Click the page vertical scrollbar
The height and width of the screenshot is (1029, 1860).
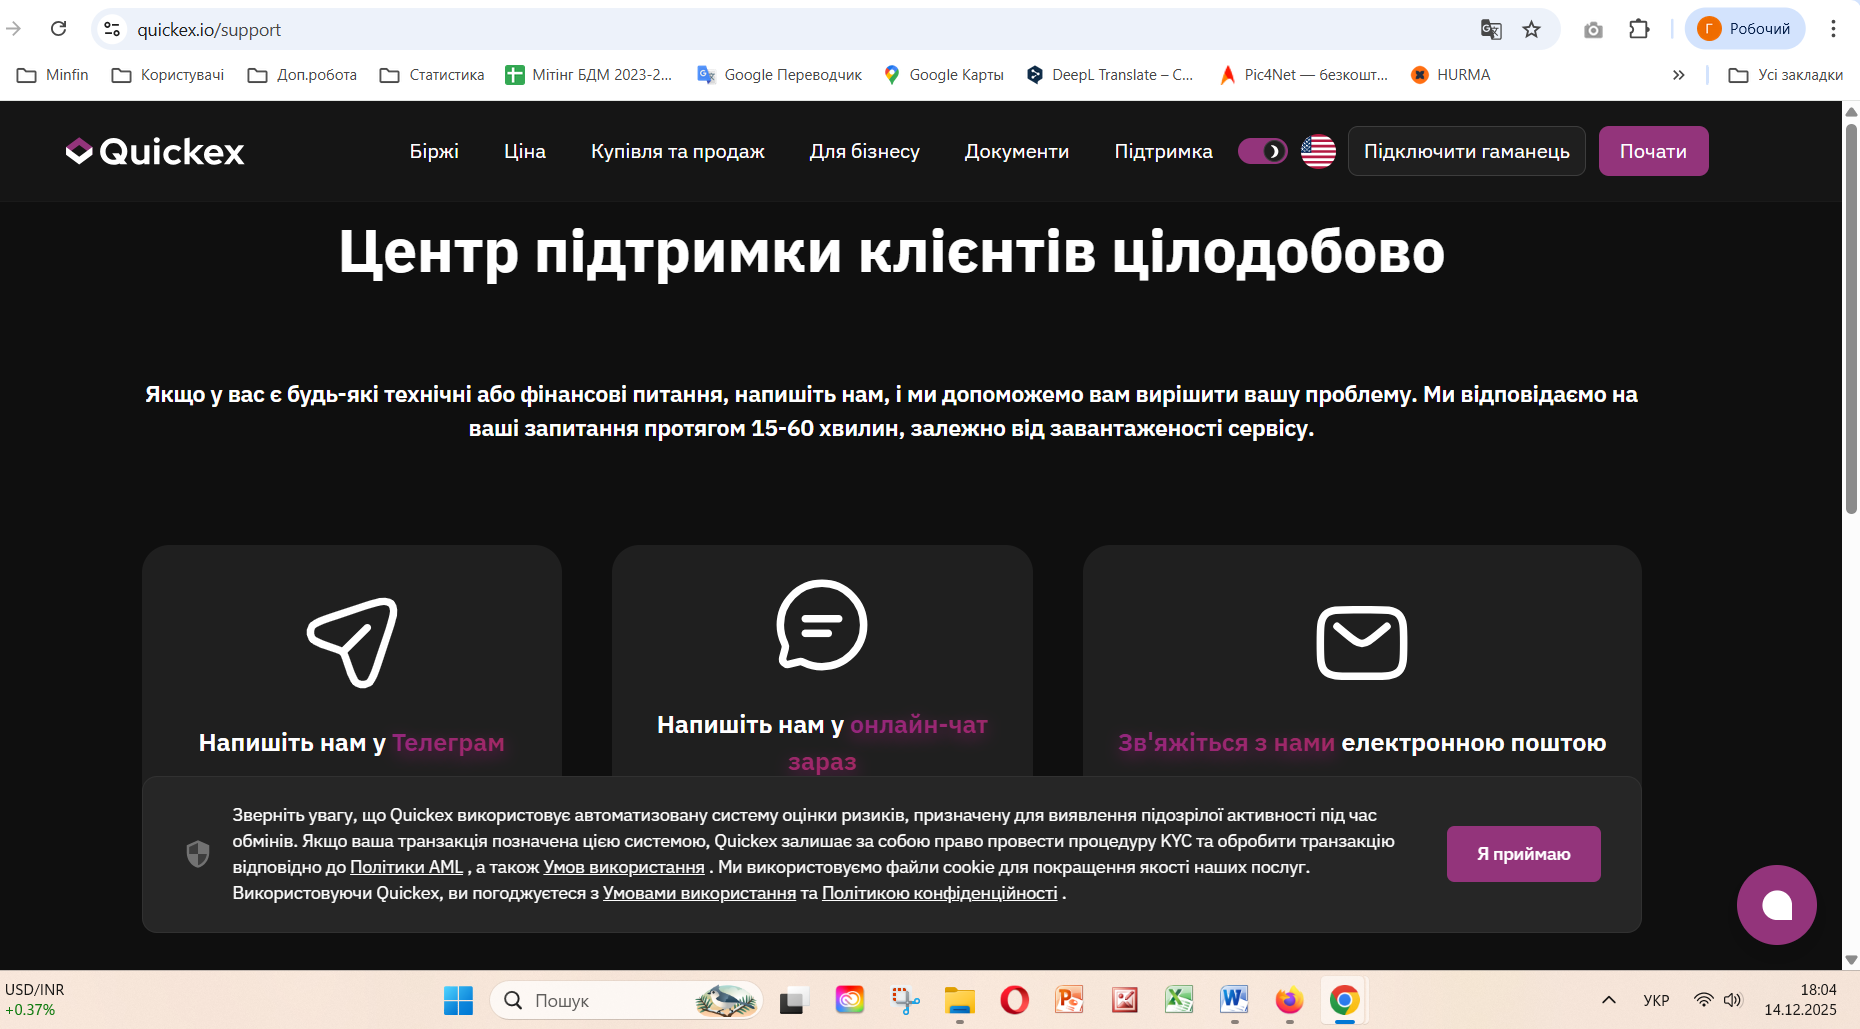pyautogui.click(x=1851, y=320)
